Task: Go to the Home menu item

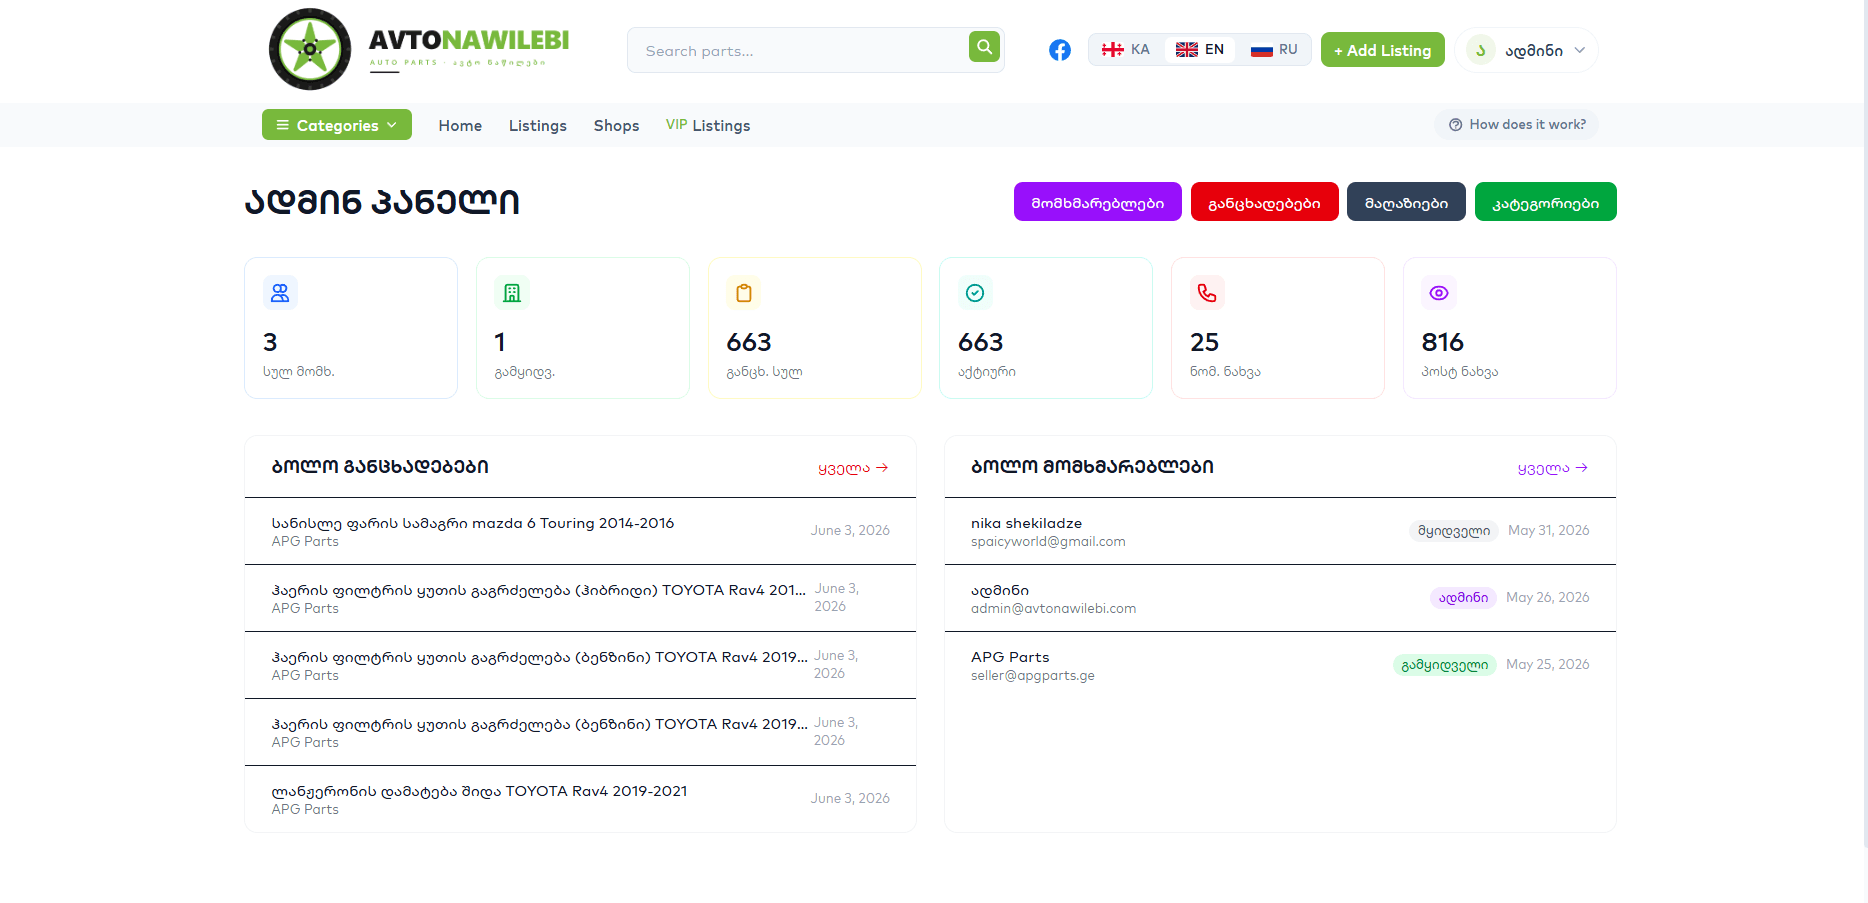Action: click(x=460, y=125)
